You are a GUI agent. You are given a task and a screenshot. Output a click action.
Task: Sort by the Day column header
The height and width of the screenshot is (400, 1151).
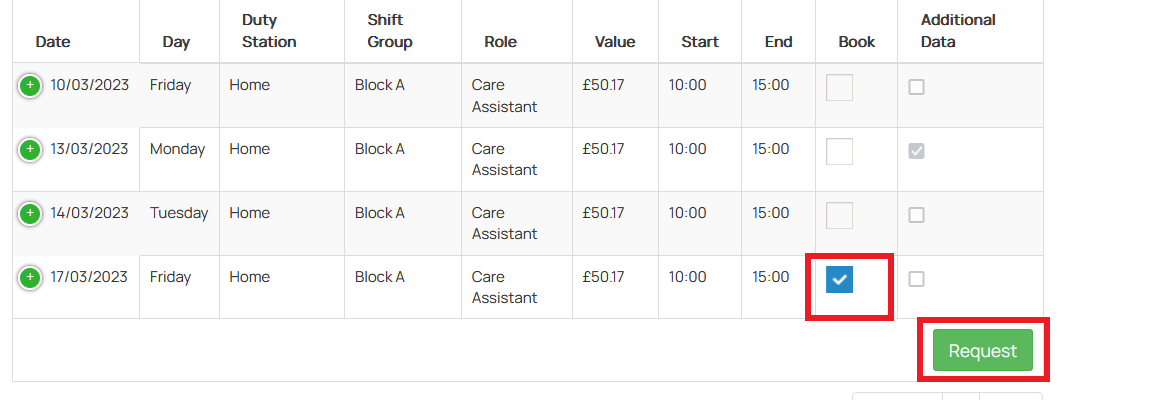tap(176, 42)
